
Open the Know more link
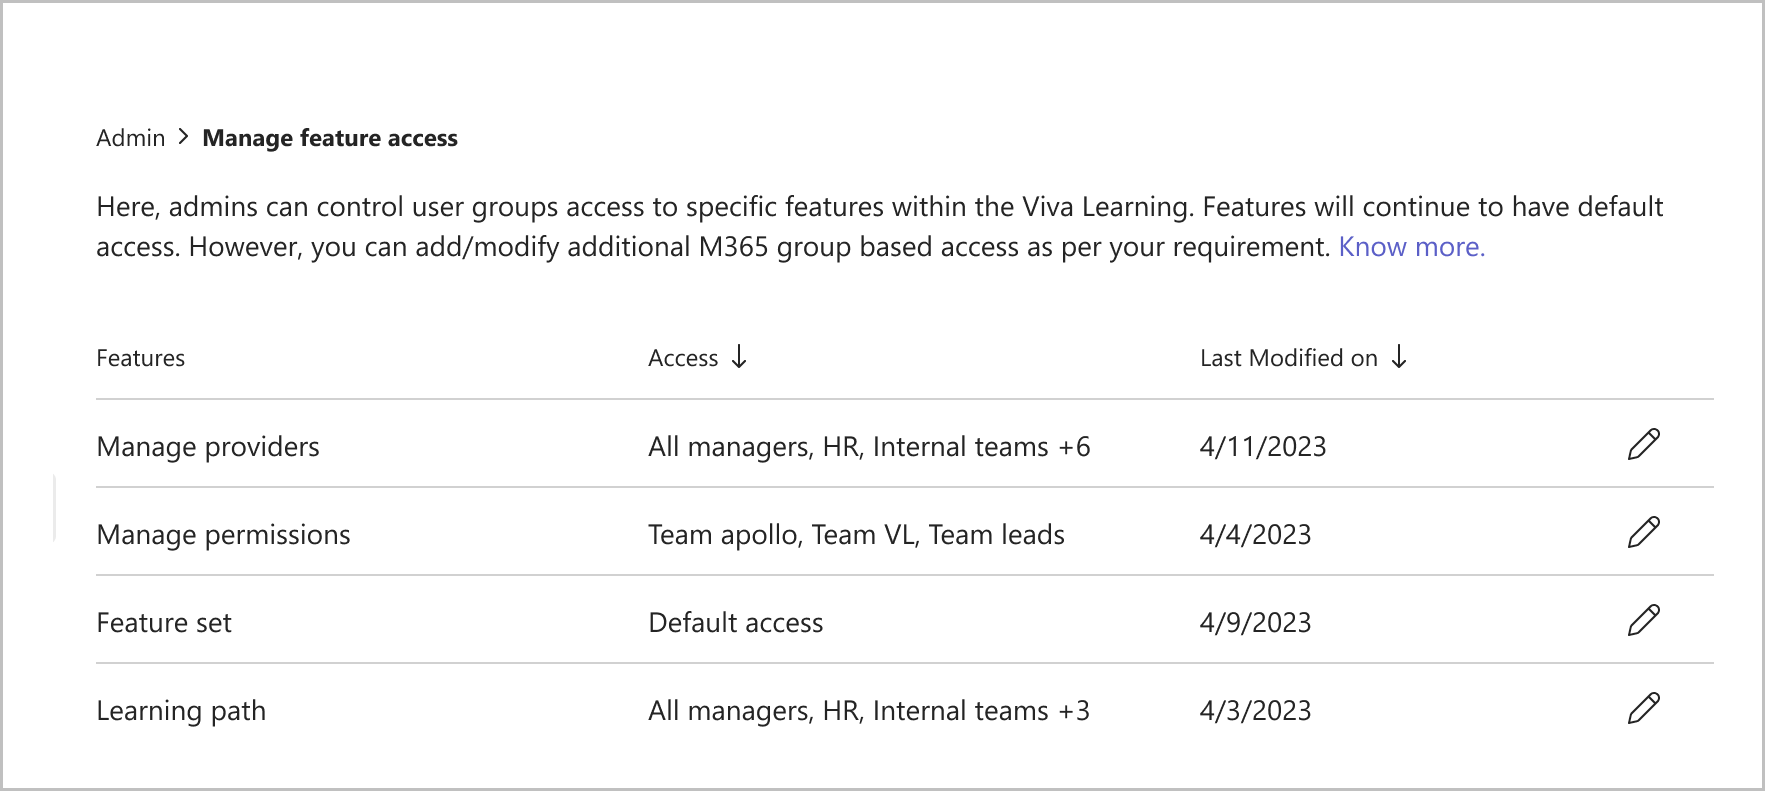1411,246
